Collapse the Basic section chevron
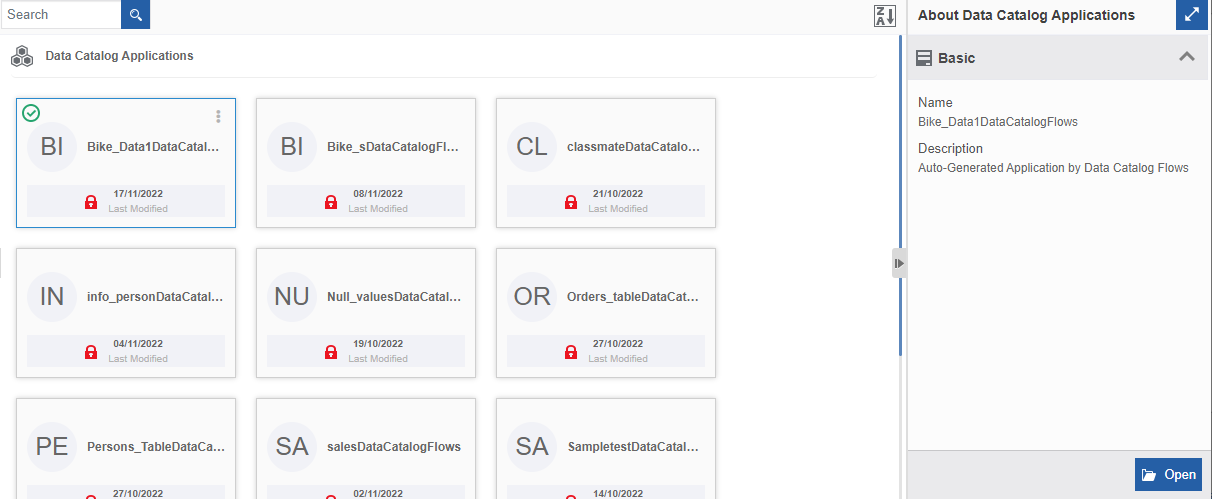Screen dimensions: 1212x499 click(x=1187, y=57)
